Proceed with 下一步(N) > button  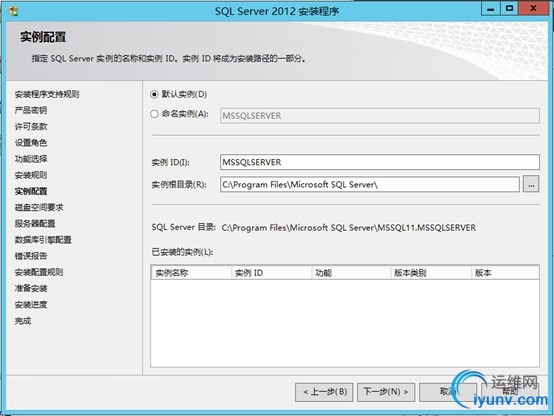click(386, 392)
